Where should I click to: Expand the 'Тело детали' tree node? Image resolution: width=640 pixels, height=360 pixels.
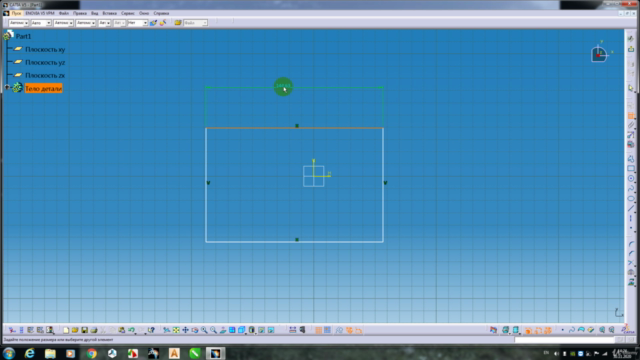pos(7,87)
